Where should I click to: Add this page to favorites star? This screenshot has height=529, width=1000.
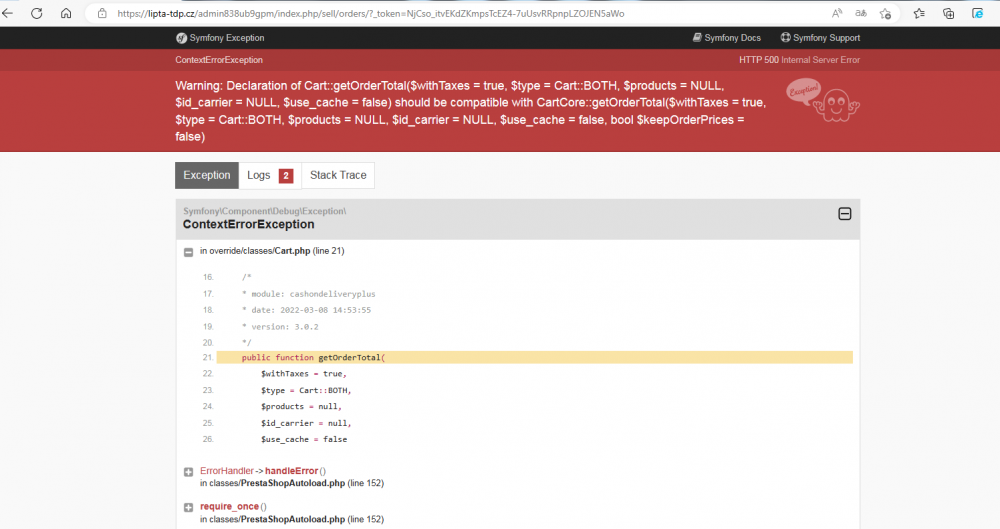pos(885,13)
